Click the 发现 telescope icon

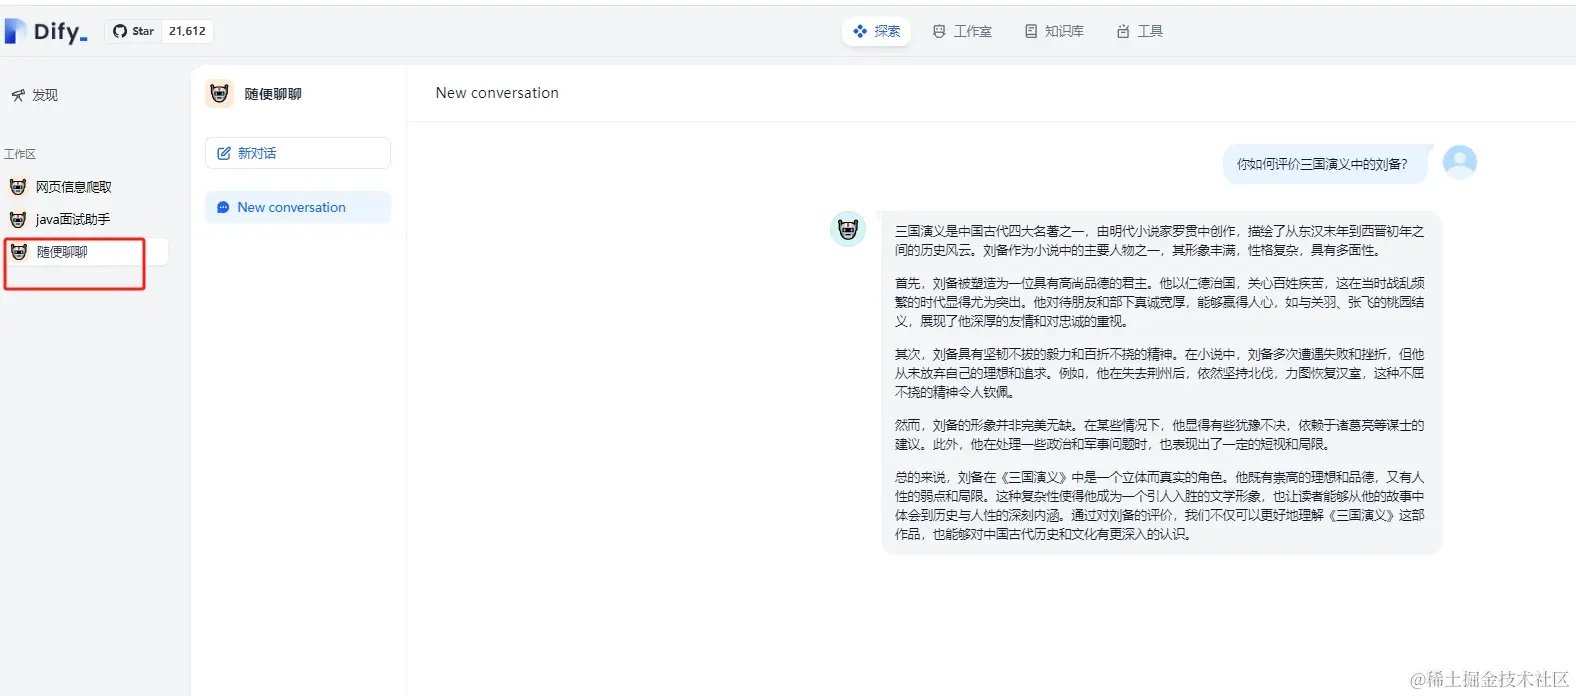pyautogui.click(x=18, y=95)
